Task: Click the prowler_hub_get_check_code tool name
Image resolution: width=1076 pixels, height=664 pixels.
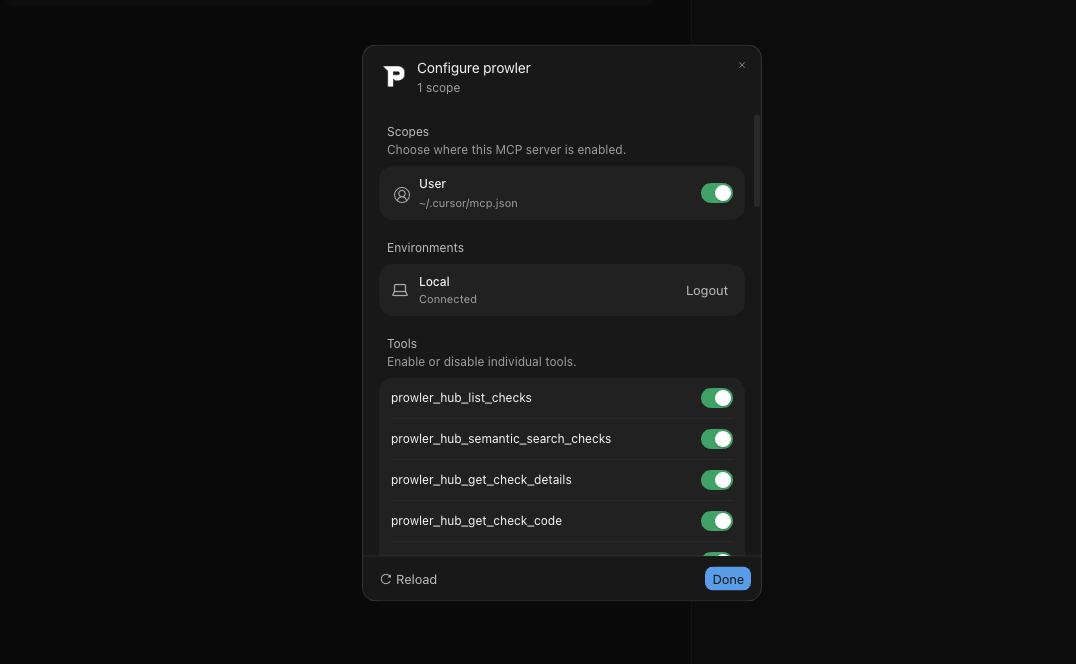Action: (x=476, y=521)
